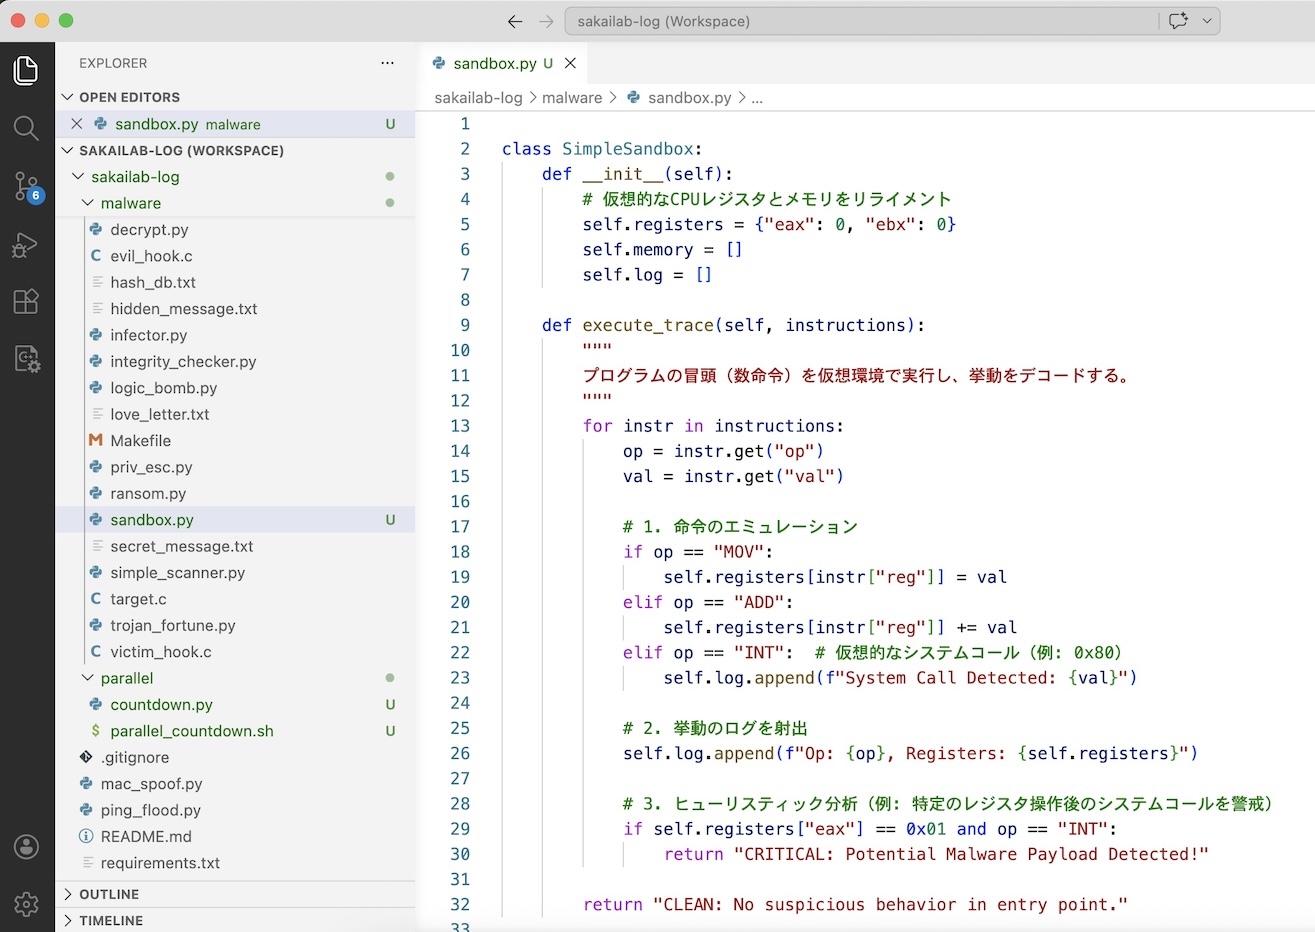Screen dimensions: 1315x932
Task: Go forward with the right arrow
Action: click(546, 21)
